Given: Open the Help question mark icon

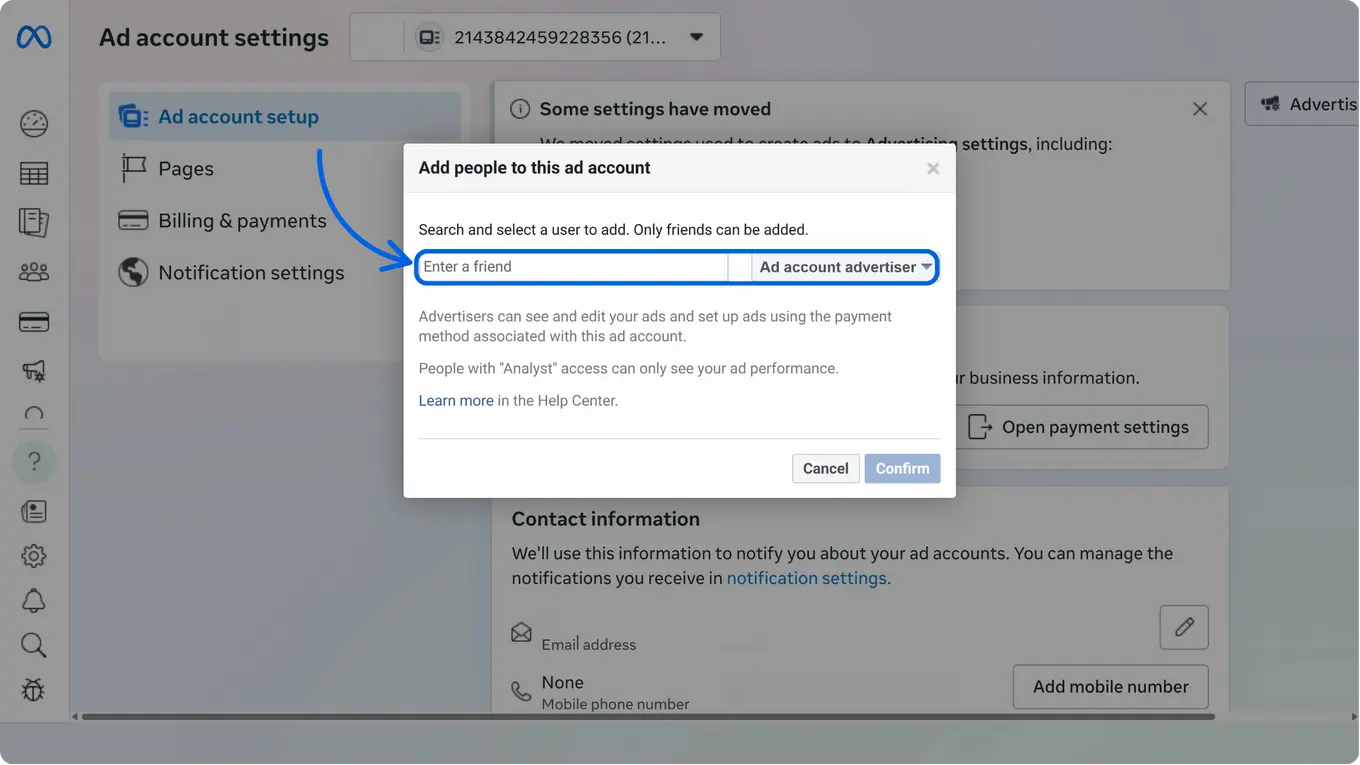Looking at the screenshot, I should (x=33, y=462).
